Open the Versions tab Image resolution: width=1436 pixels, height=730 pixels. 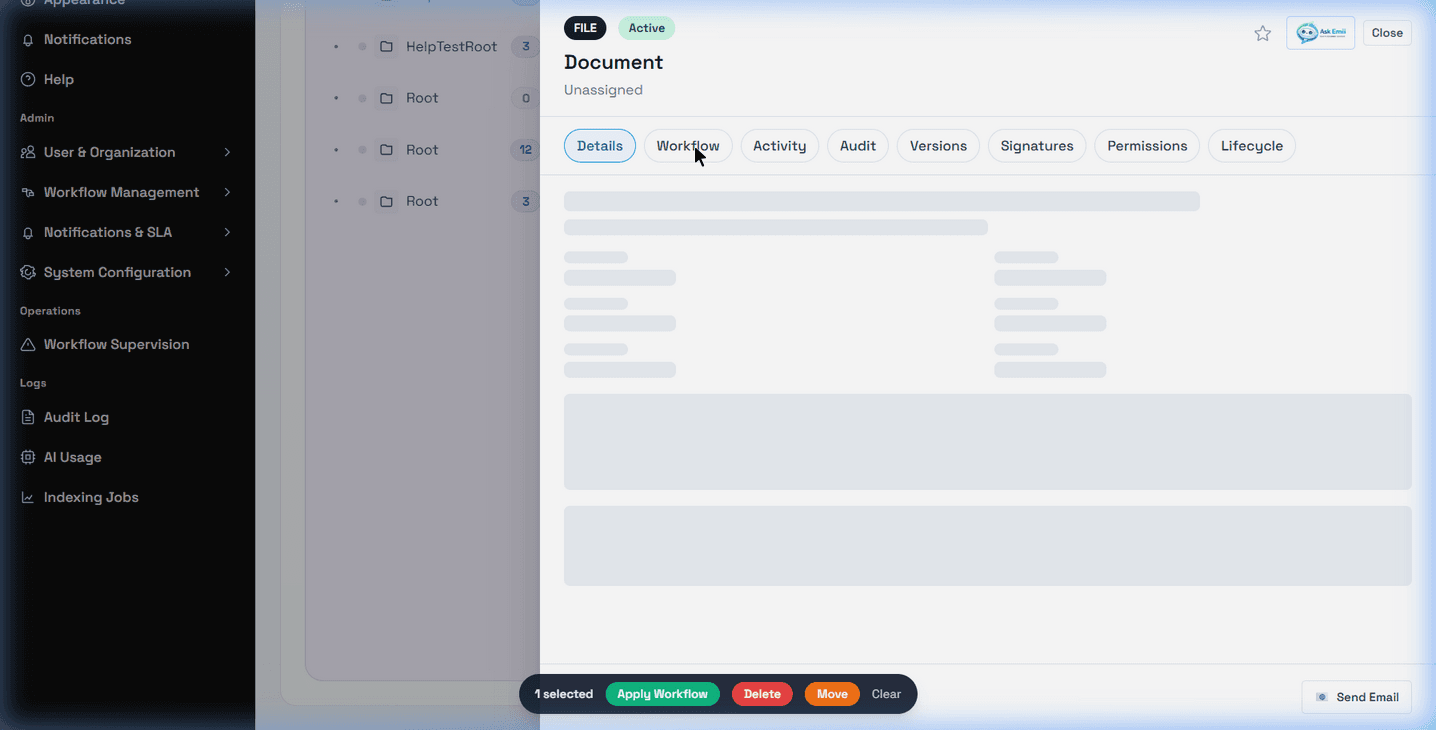(938, 146)
